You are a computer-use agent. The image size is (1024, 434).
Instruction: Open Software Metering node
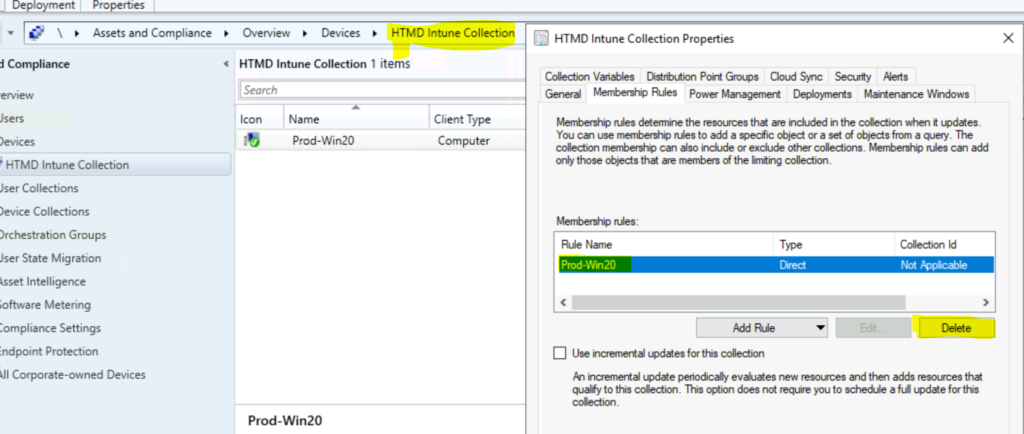(x=45, y=304)
